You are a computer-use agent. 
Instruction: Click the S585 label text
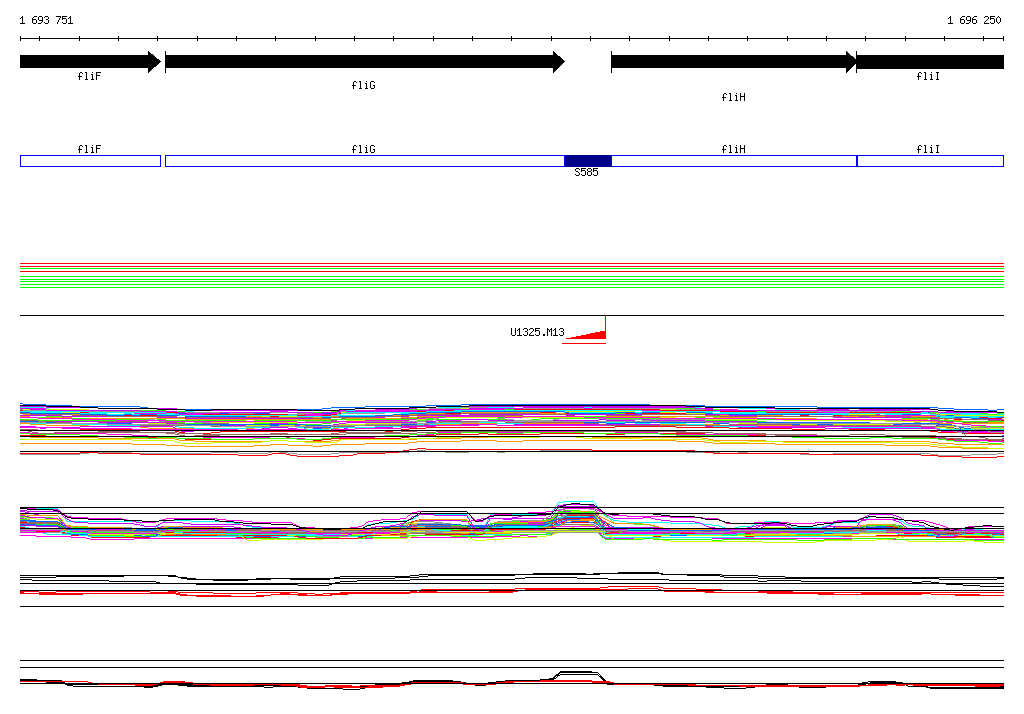[x=586, y=172]
